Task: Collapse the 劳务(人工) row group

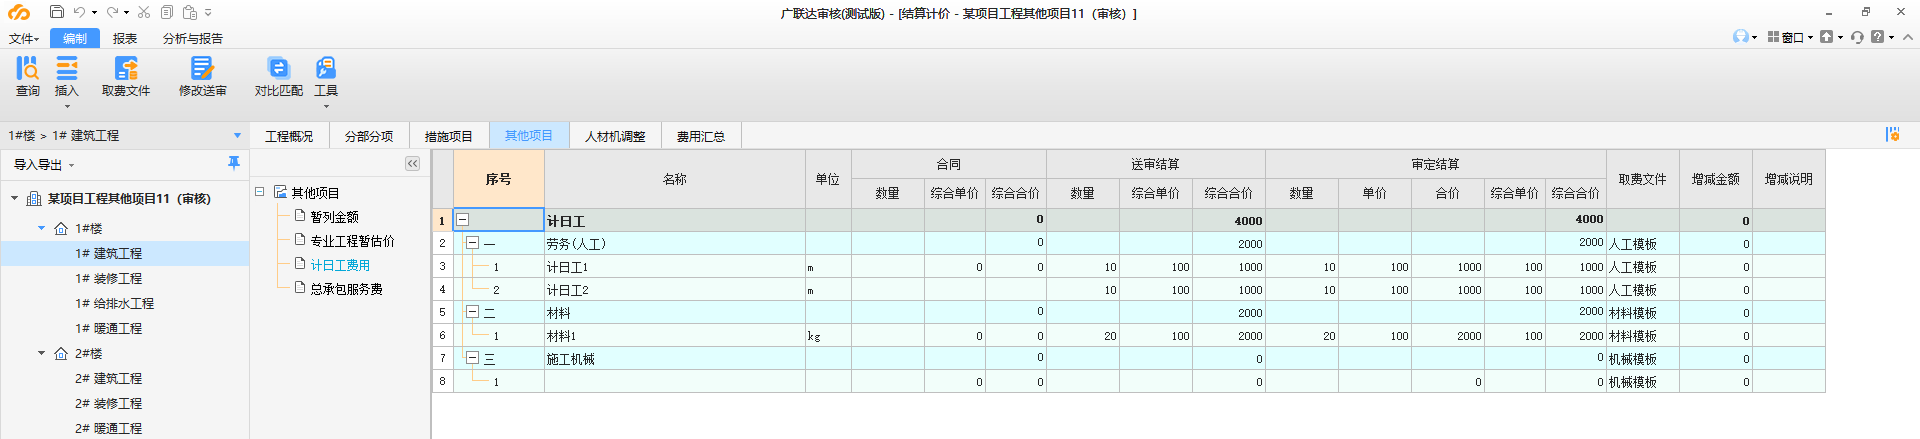Action: pyautogui.click(x=472, y=243)
